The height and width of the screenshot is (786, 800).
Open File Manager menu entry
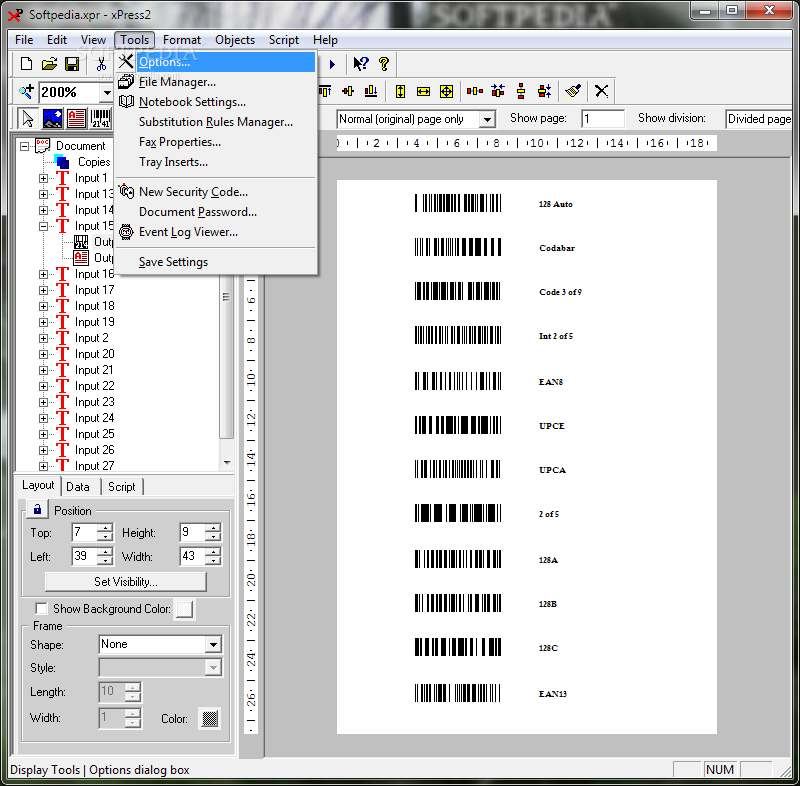click(x=216, y=82)
